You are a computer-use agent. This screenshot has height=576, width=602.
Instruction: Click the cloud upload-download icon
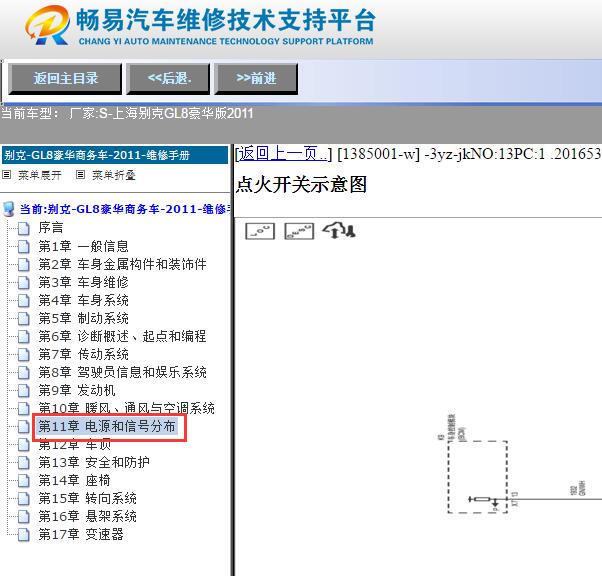(339, 230)
